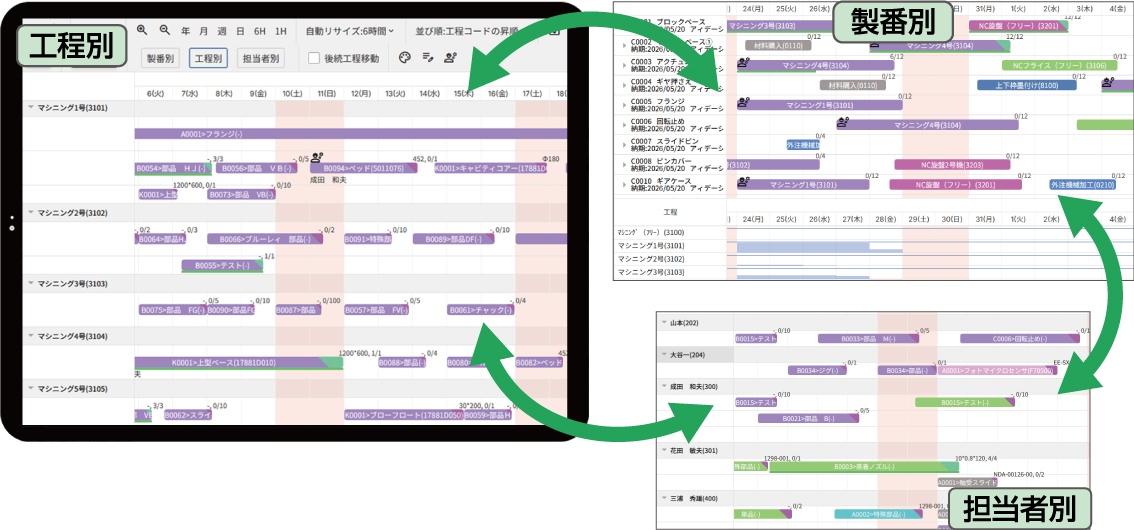Select the B0066>ブルーレィ 部品(-) task bar

point(265,239)
